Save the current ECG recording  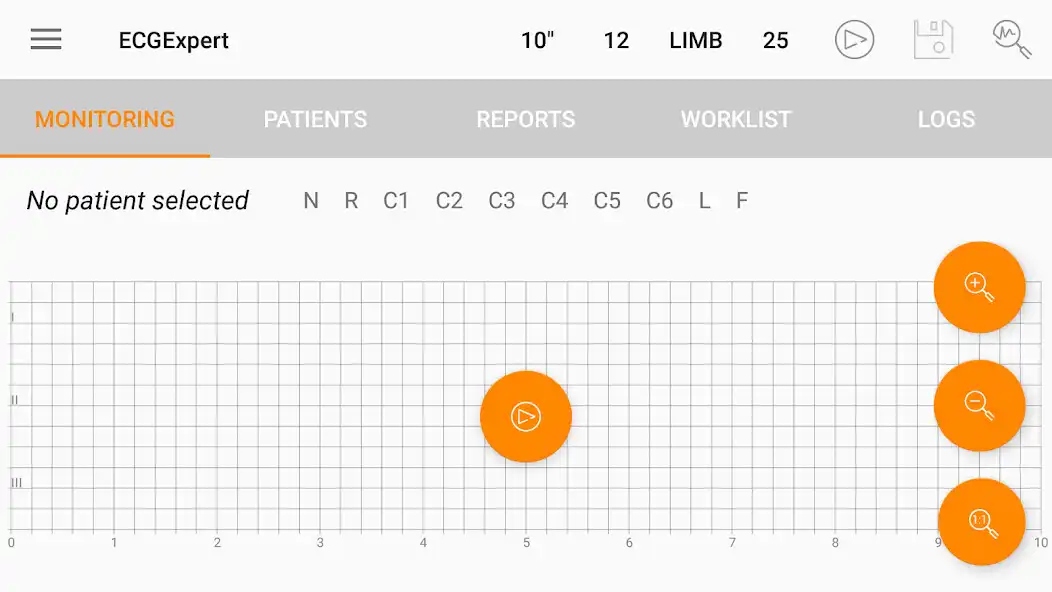[x=932, y=39]
